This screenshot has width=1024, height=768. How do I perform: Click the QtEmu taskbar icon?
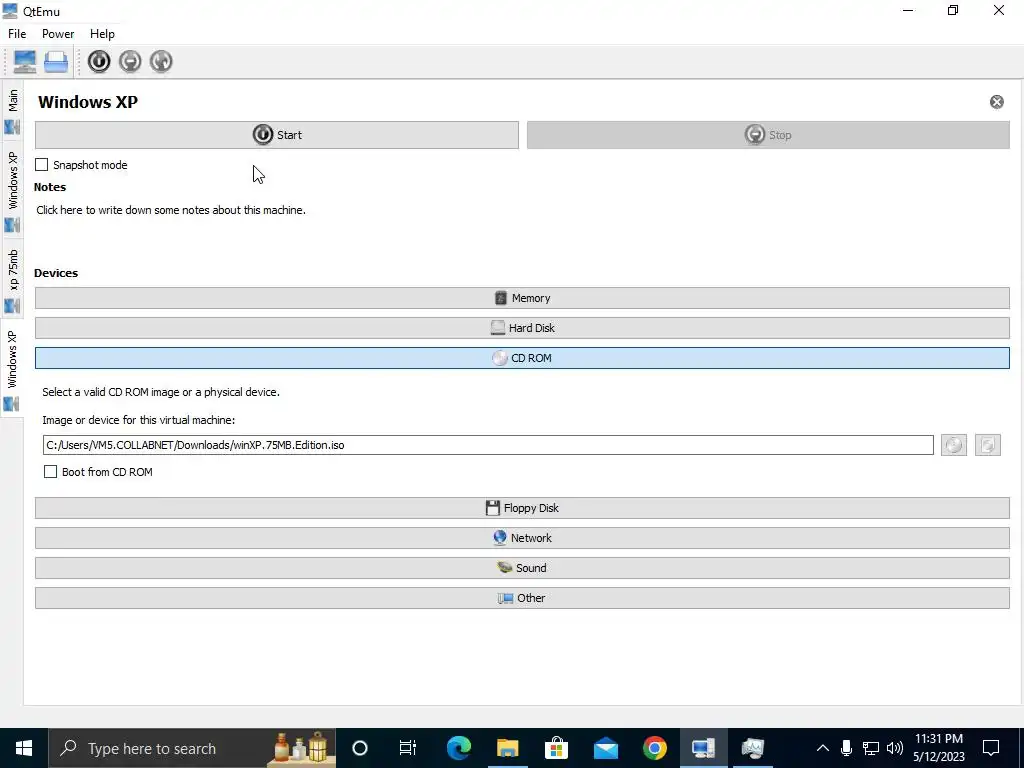coord(703,748)
